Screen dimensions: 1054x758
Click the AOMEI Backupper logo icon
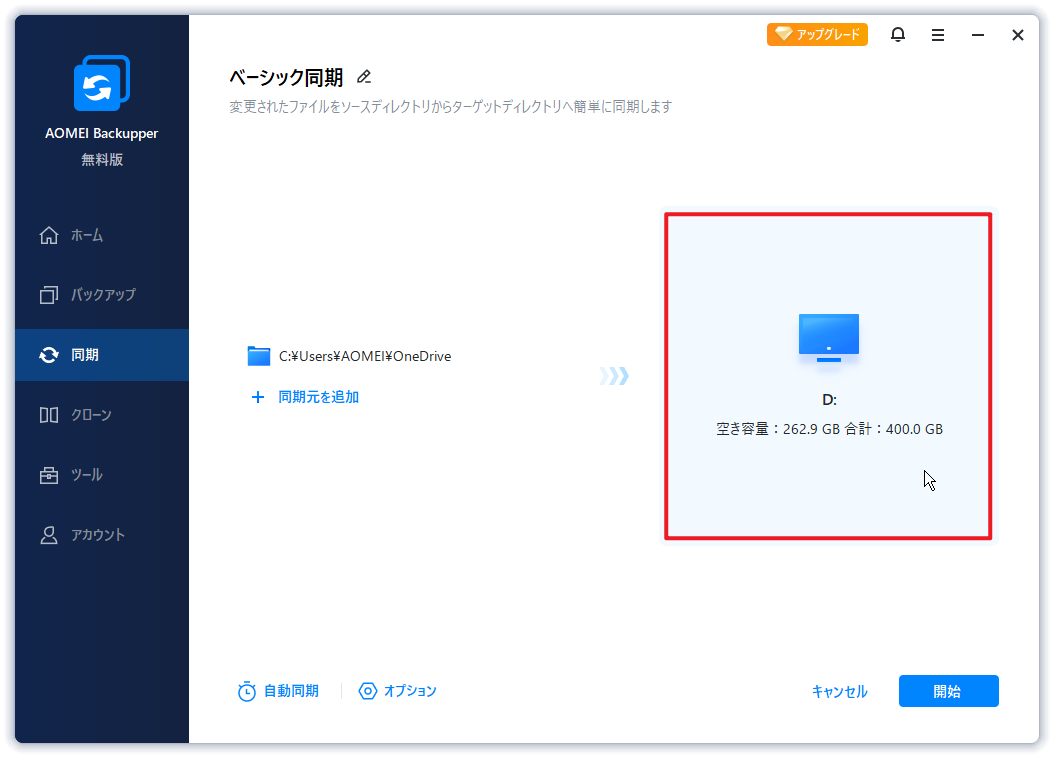102,83
